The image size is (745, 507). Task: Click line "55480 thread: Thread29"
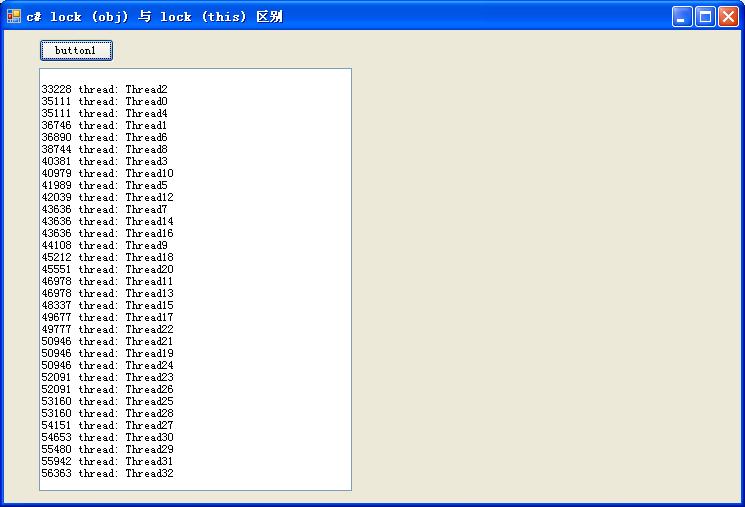click(107, 449)
